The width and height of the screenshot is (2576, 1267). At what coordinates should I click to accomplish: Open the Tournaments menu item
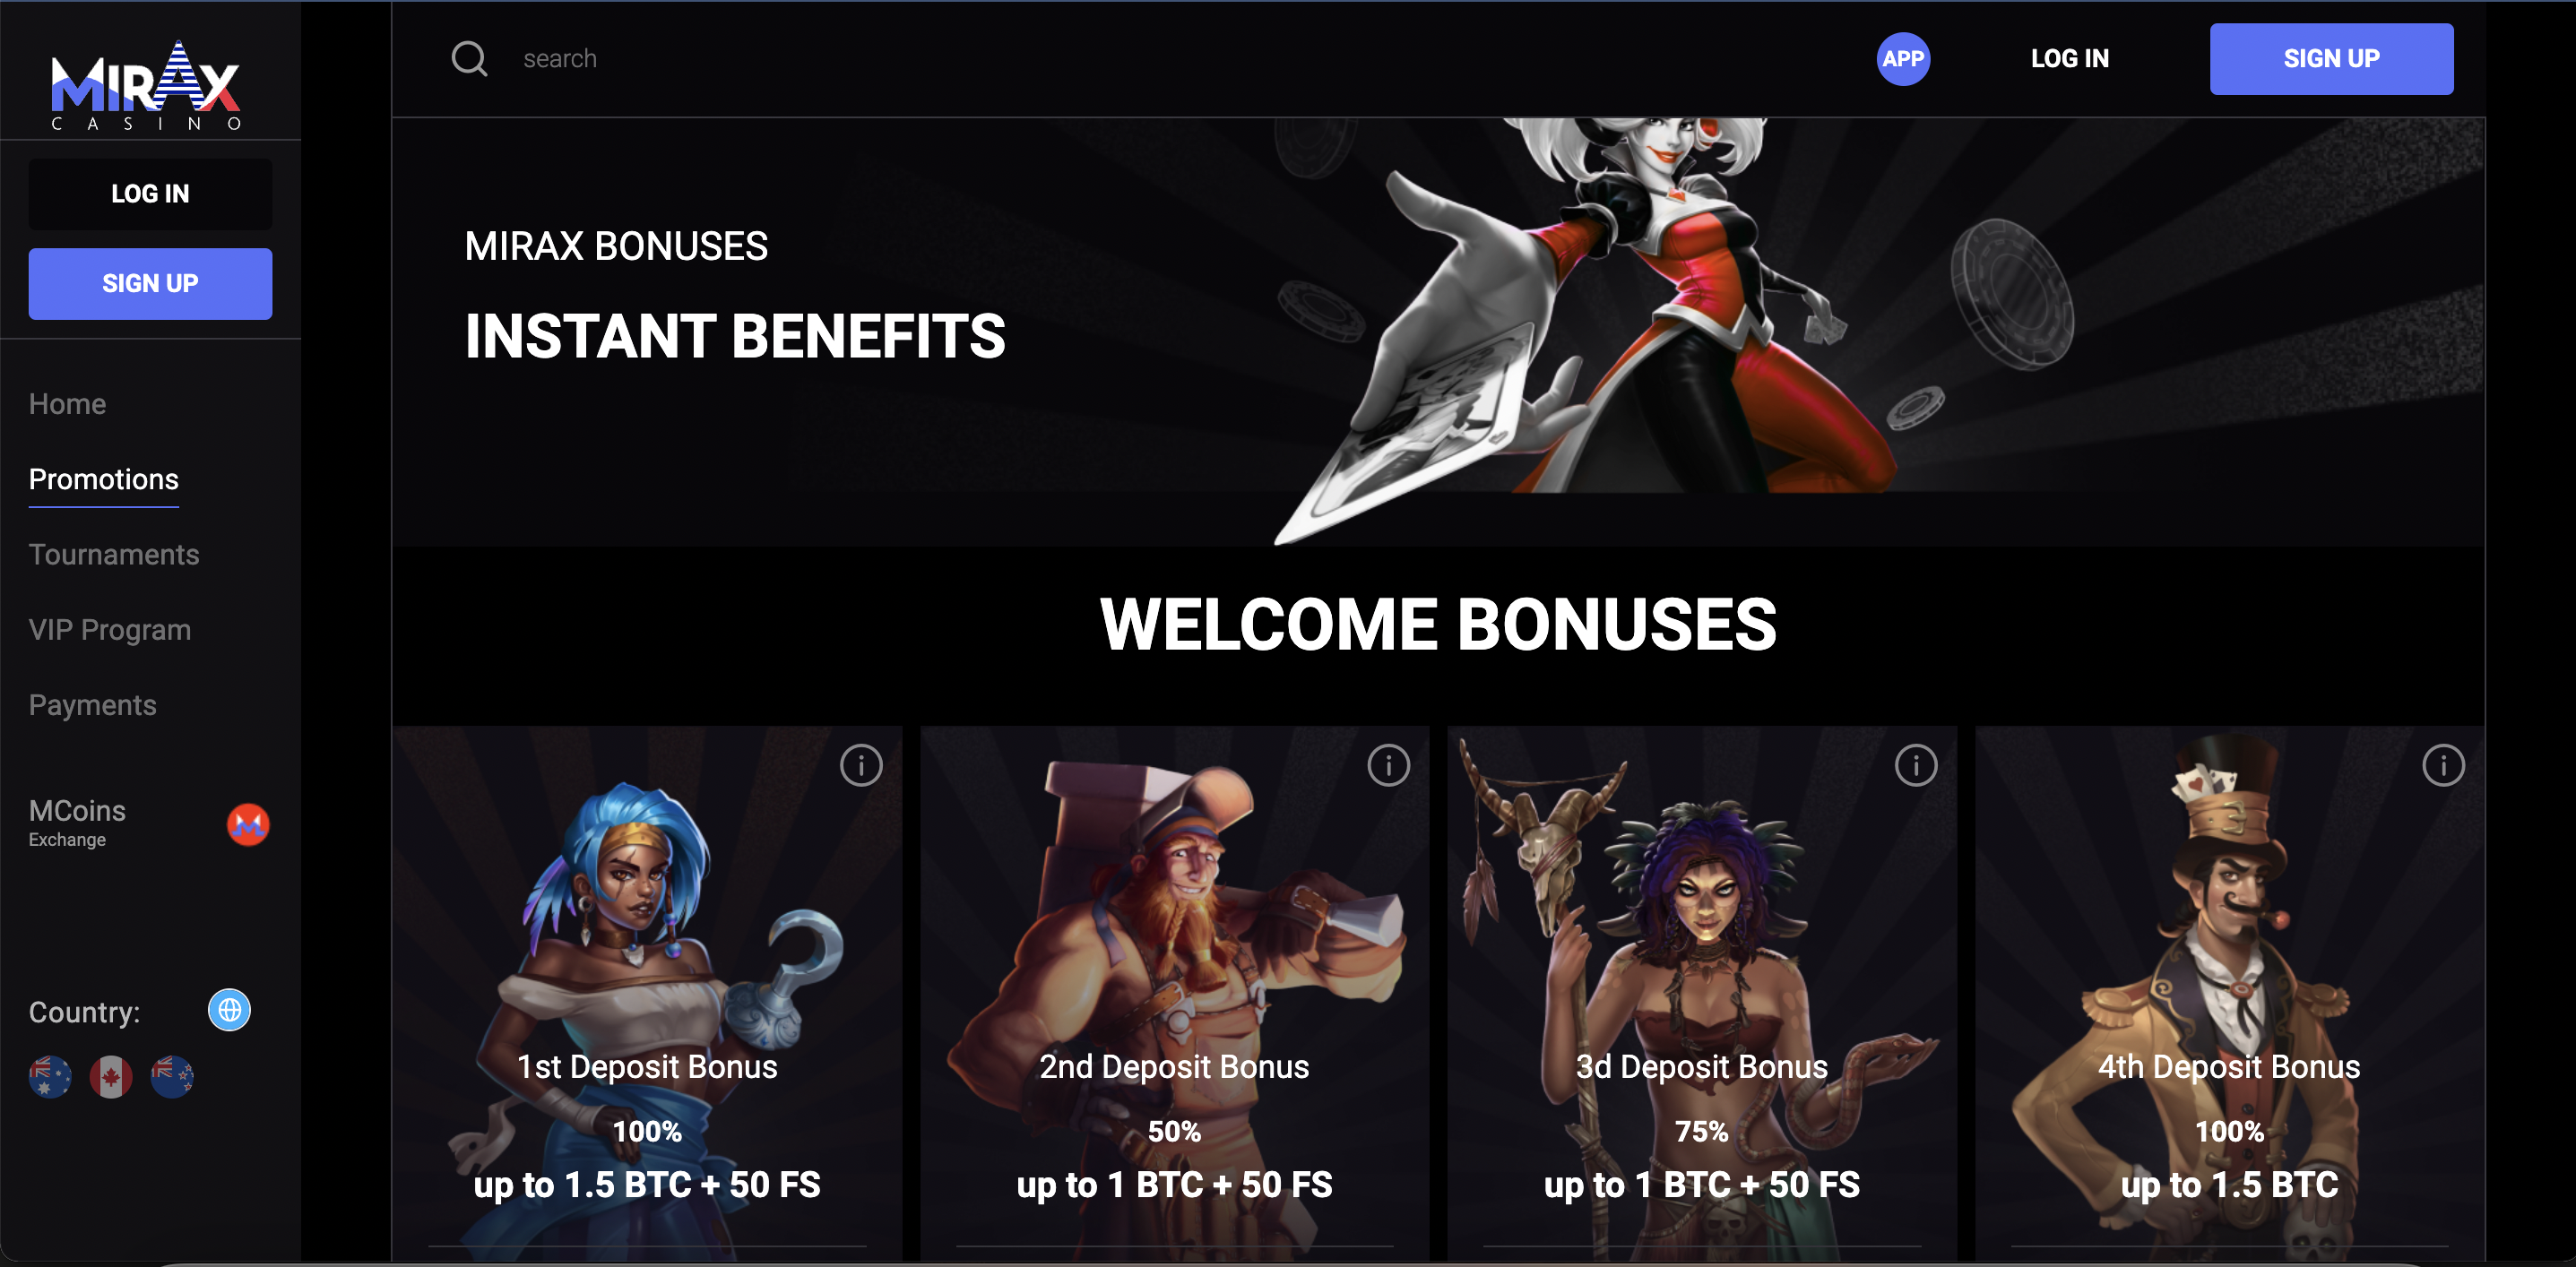click(114, 555)
